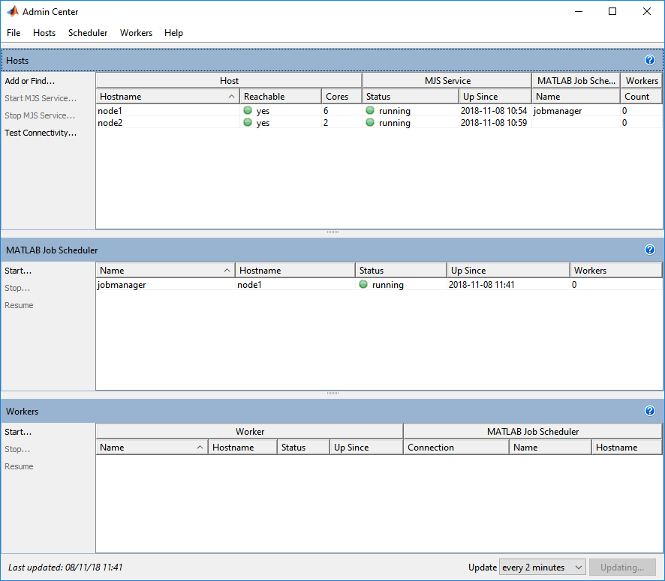Open the Hosts menu

(x=44, y=33)
